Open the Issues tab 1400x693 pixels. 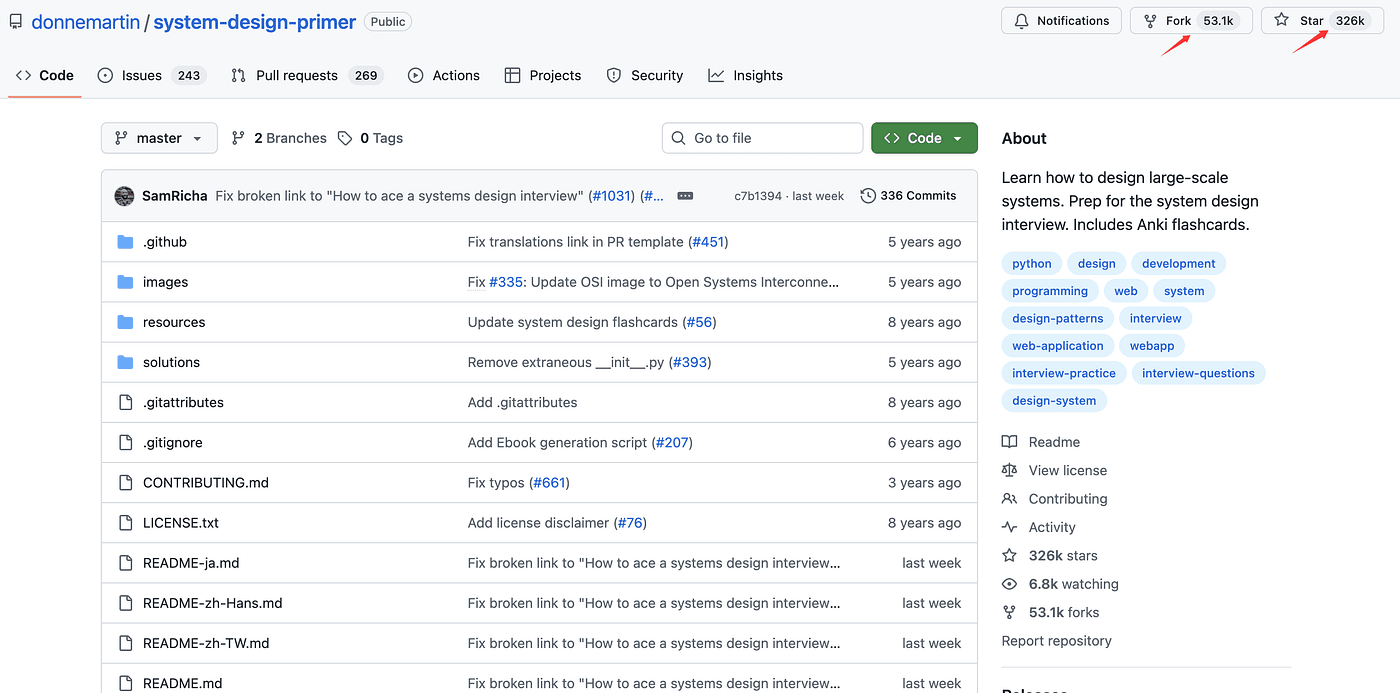point(141,76)
